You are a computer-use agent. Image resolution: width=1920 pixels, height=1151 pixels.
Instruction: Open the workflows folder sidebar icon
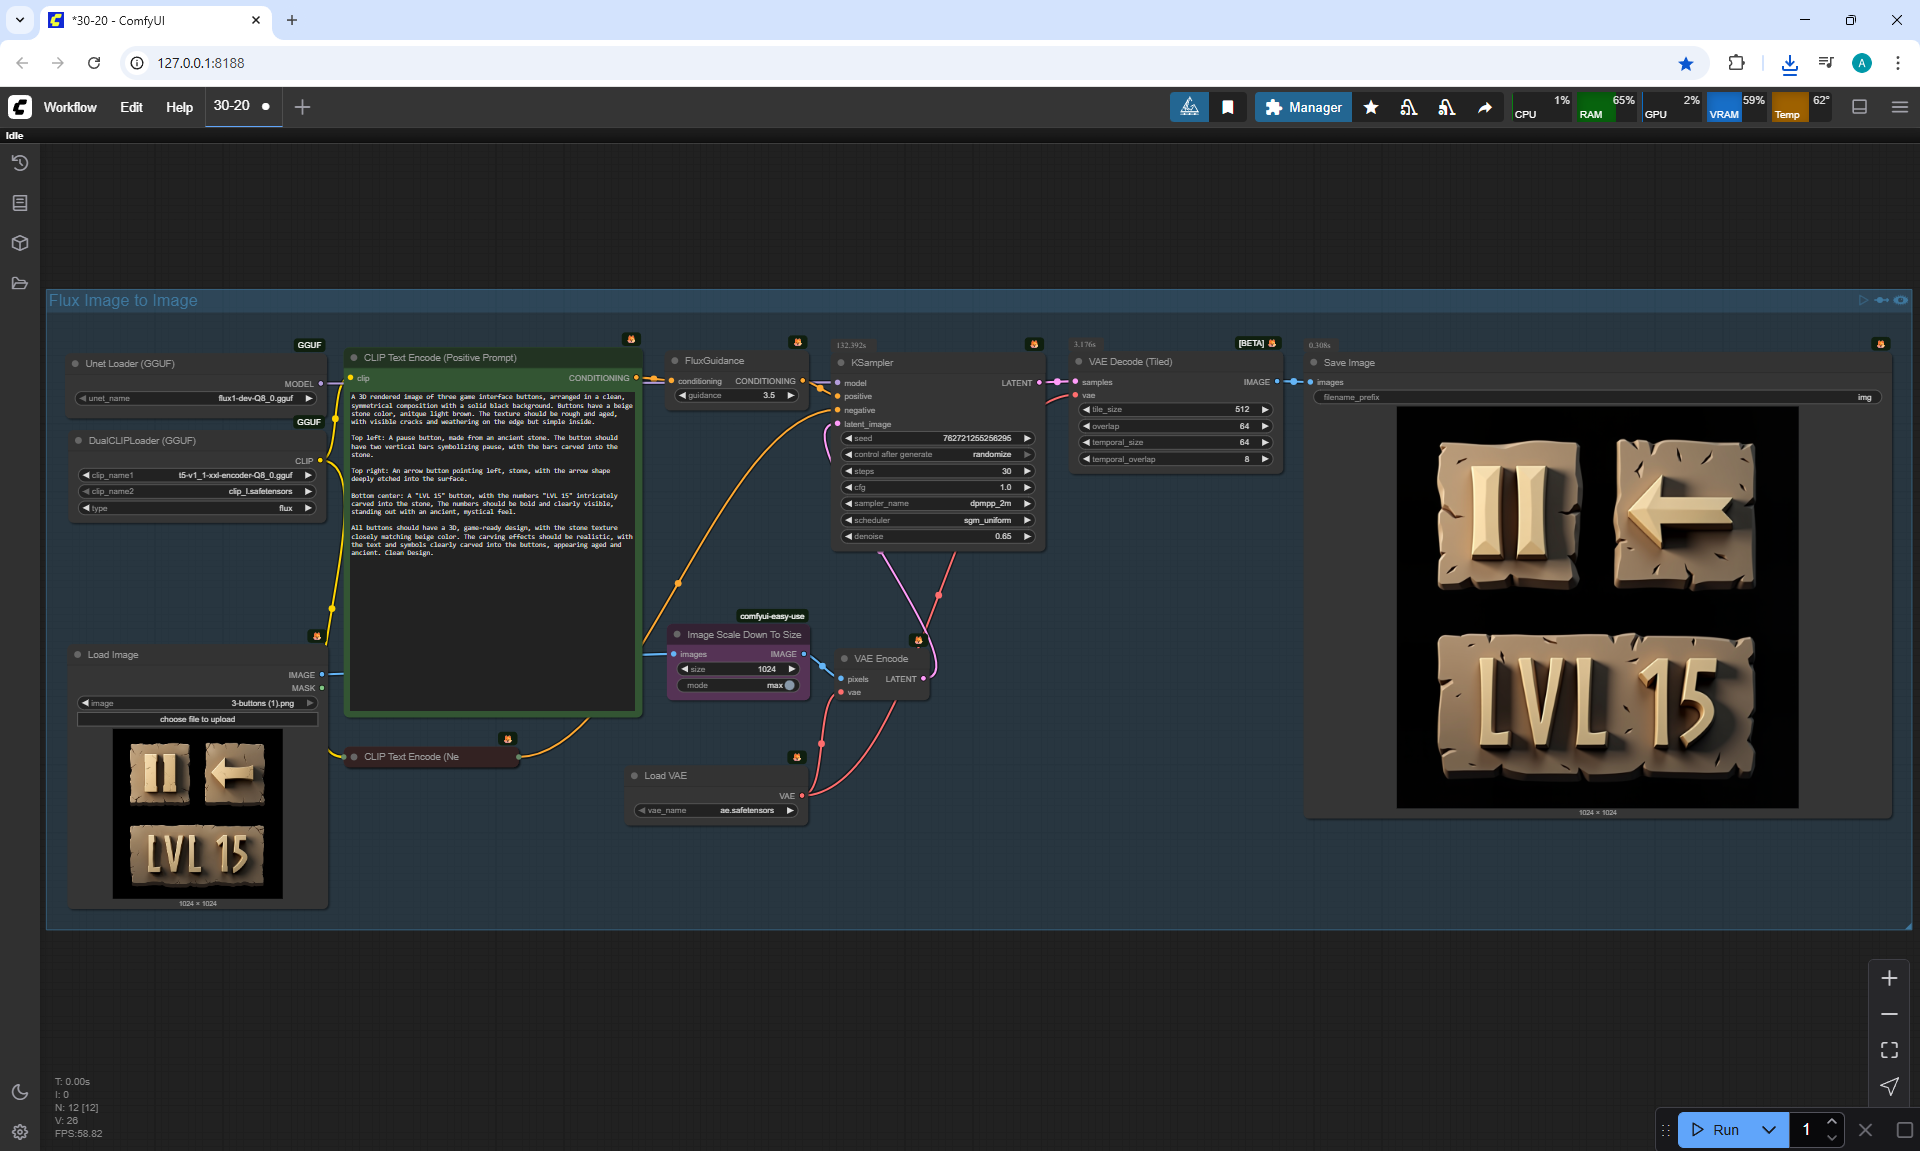(x=19, y=283)
